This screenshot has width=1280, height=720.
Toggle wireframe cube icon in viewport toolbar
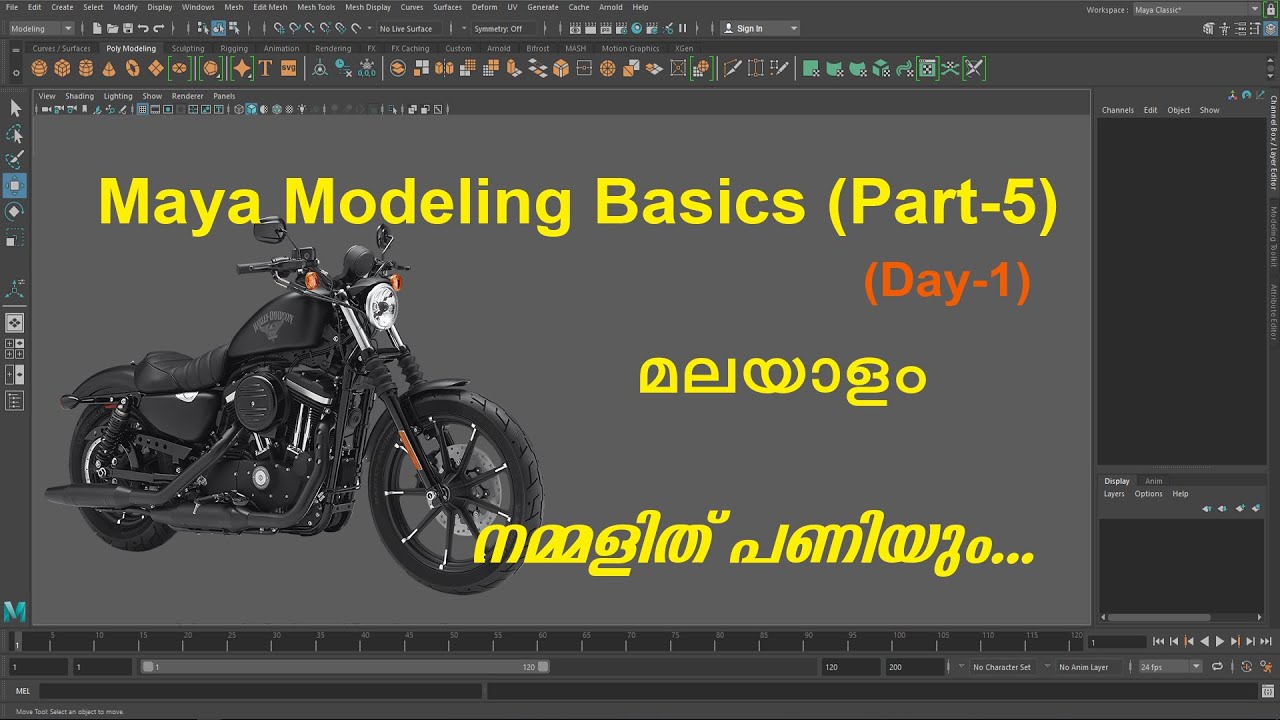click(238, 109)
